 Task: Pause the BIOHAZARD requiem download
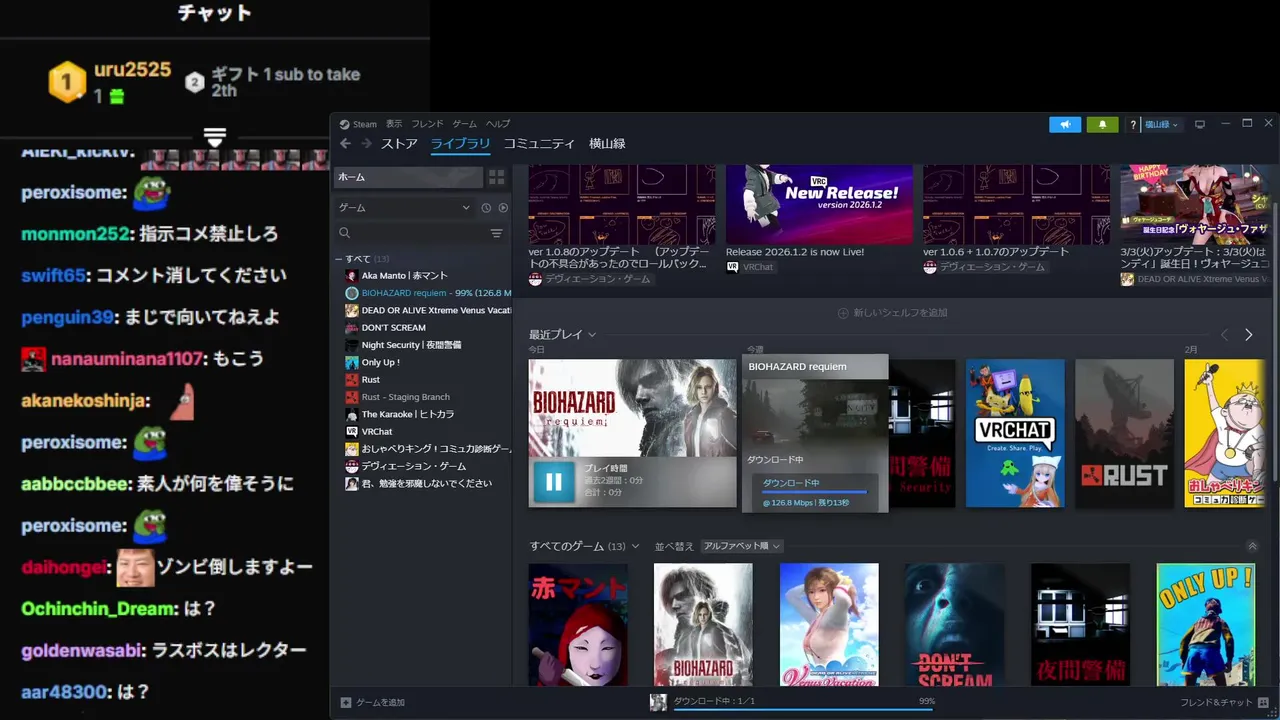tap(553, 482)
